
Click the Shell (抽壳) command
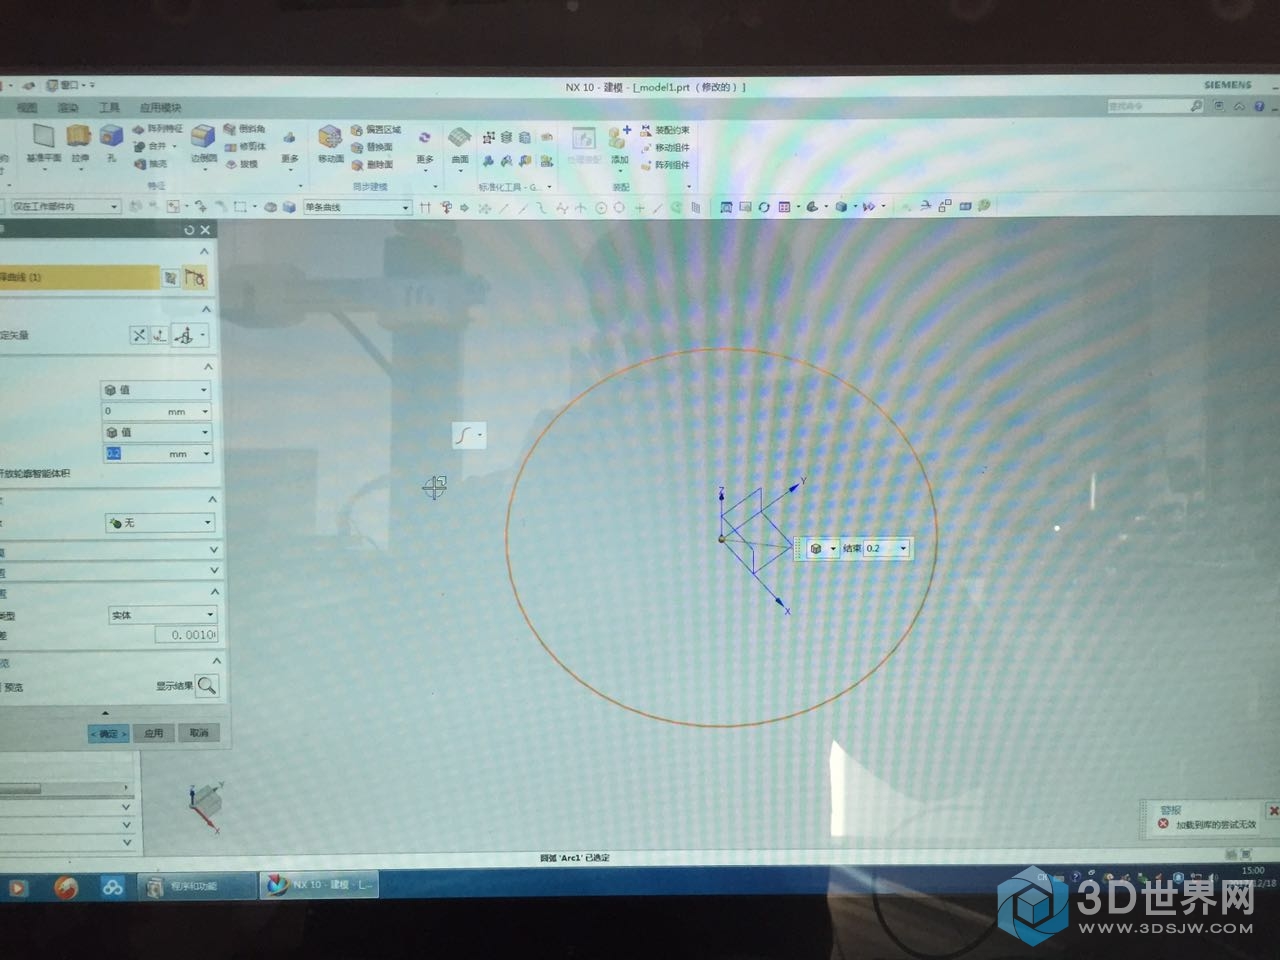pos(150,164)
